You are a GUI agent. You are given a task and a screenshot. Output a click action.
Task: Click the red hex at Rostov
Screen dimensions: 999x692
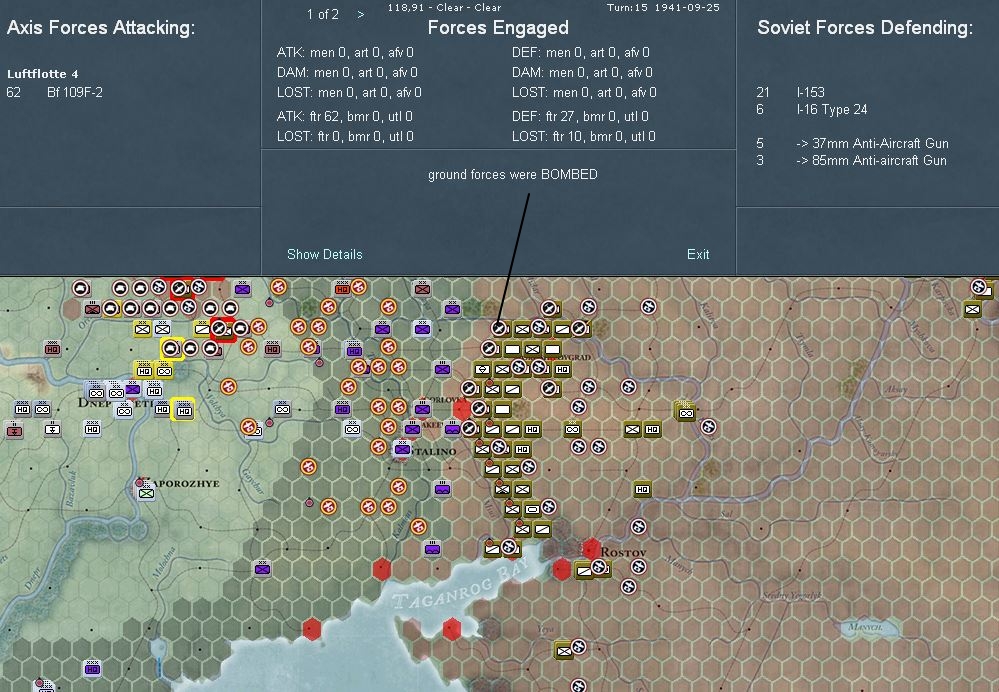pyautogui.click(x=591, y=549)
